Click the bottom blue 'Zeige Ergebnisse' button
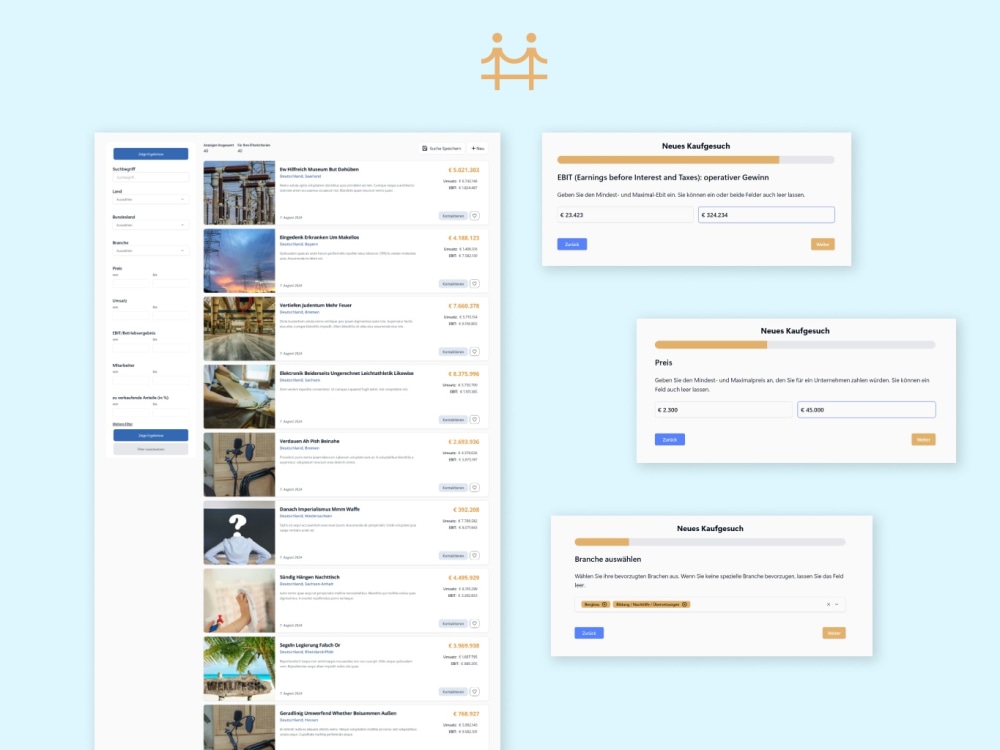The height and width of the screenshot is (750, 1000). tap(151, 436)
